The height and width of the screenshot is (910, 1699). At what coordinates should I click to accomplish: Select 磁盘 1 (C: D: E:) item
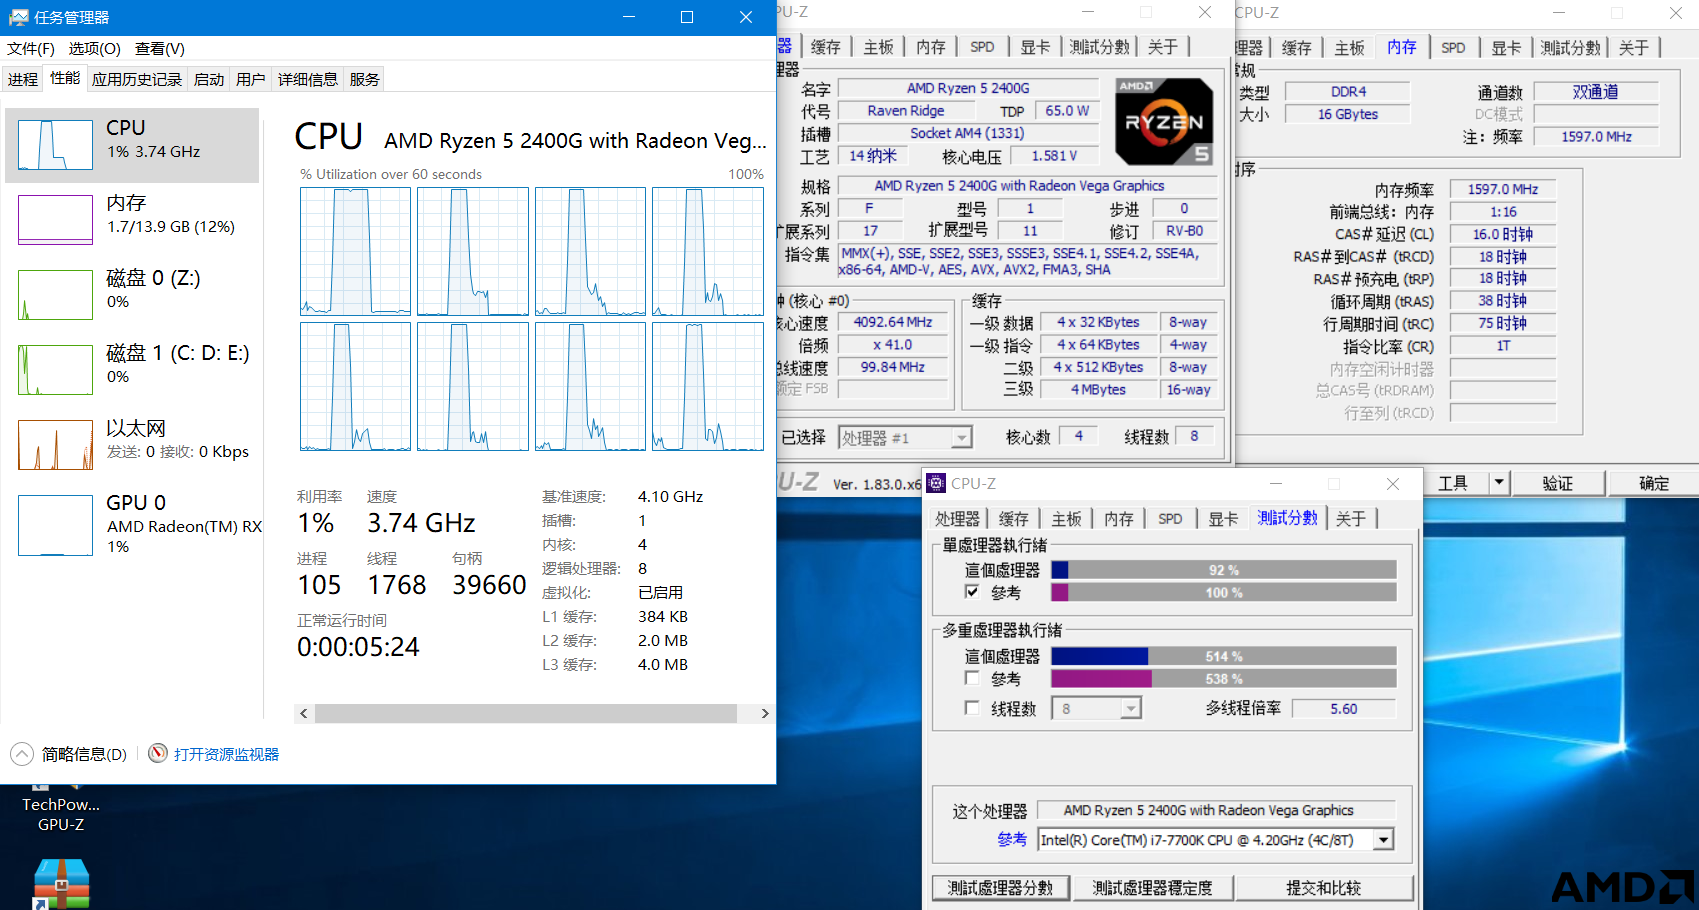point(132,370)
